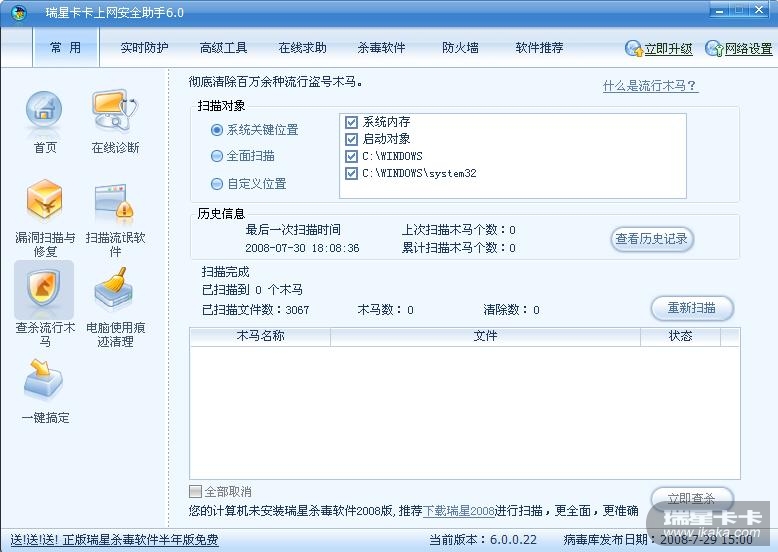This screenshot has width=778, height=552.
Task: Uncheck the 系统内存 checkbox
Action: tap(351, 122)
